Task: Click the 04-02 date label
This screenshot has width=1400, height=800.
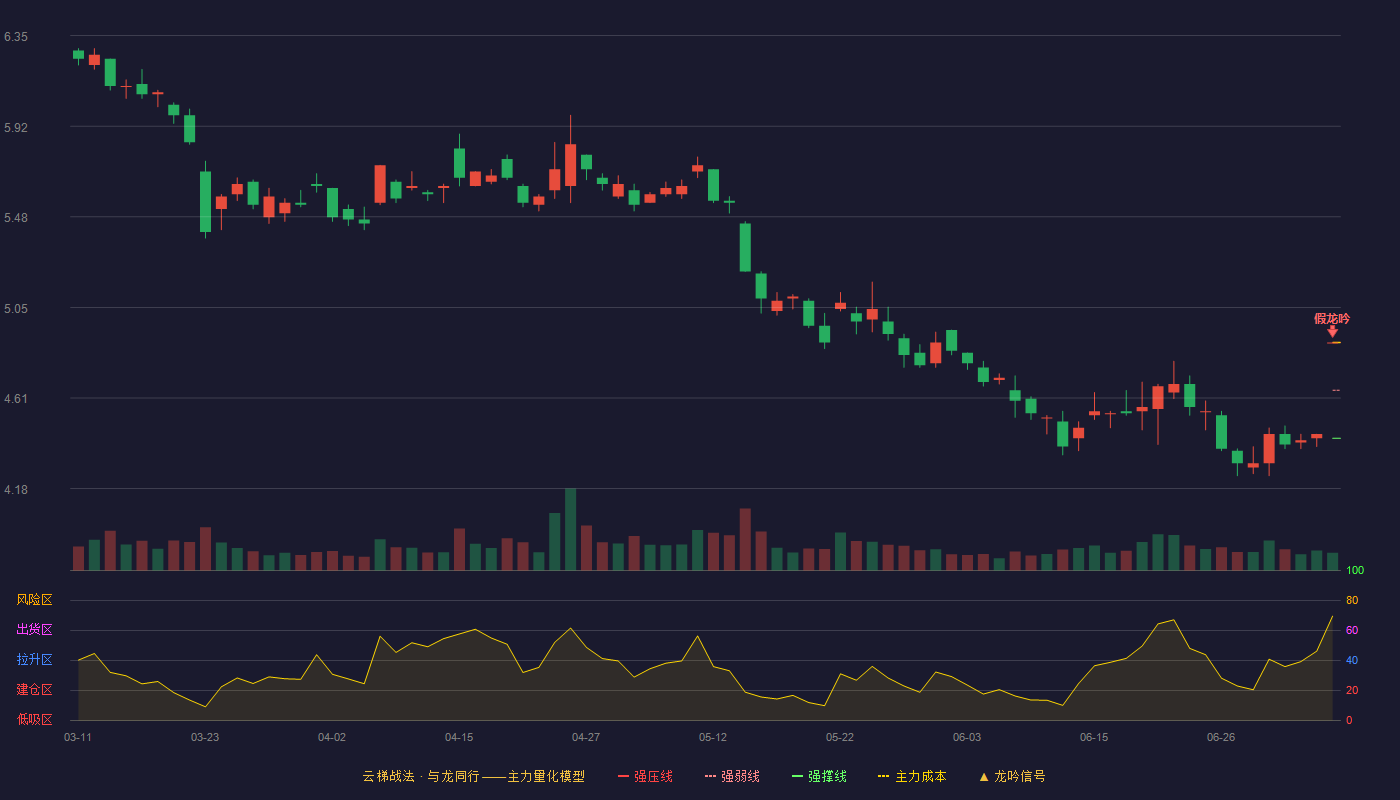Action: coord(332,737)
